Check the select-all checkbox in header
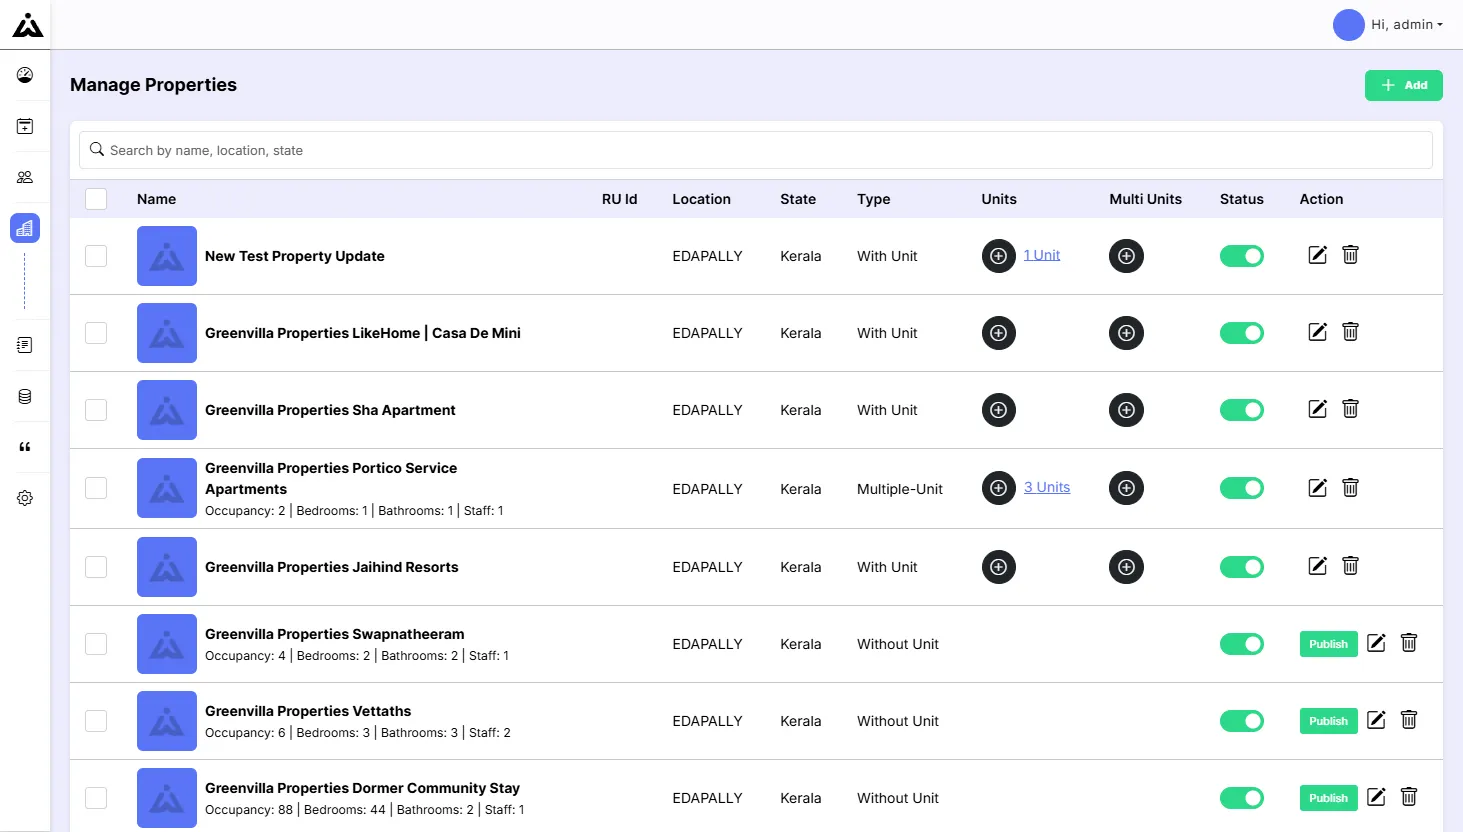This screenshot has width=1463, height=832. [96, 199]
